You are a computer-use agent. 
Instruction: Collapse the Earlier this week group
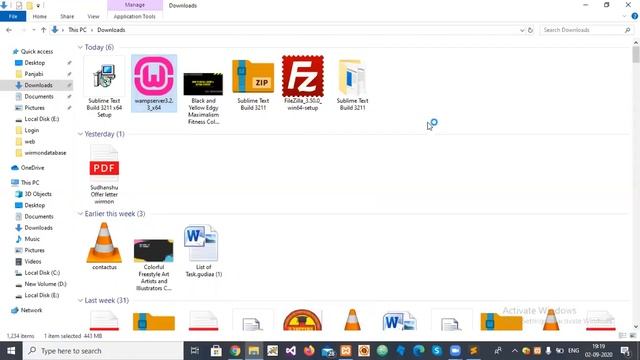tap(80, 213)
